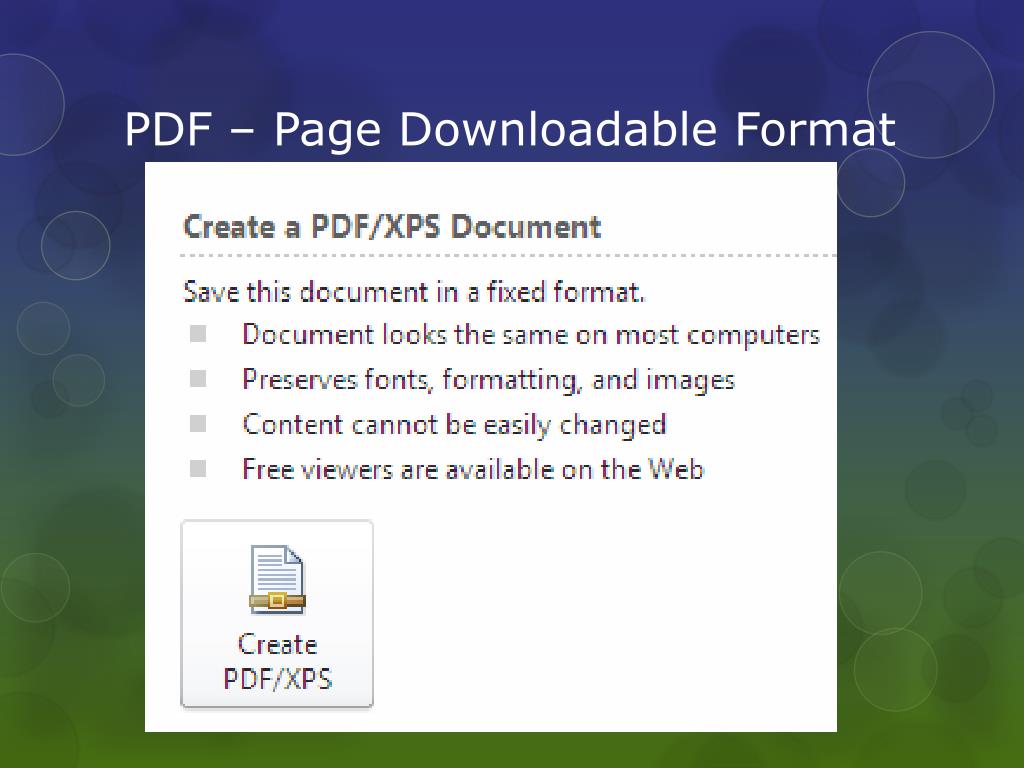Screen dimensions: 1024x768
Task: Click the PDF document icon with belt
Action: pyautogui.click(x=278, y=579)
